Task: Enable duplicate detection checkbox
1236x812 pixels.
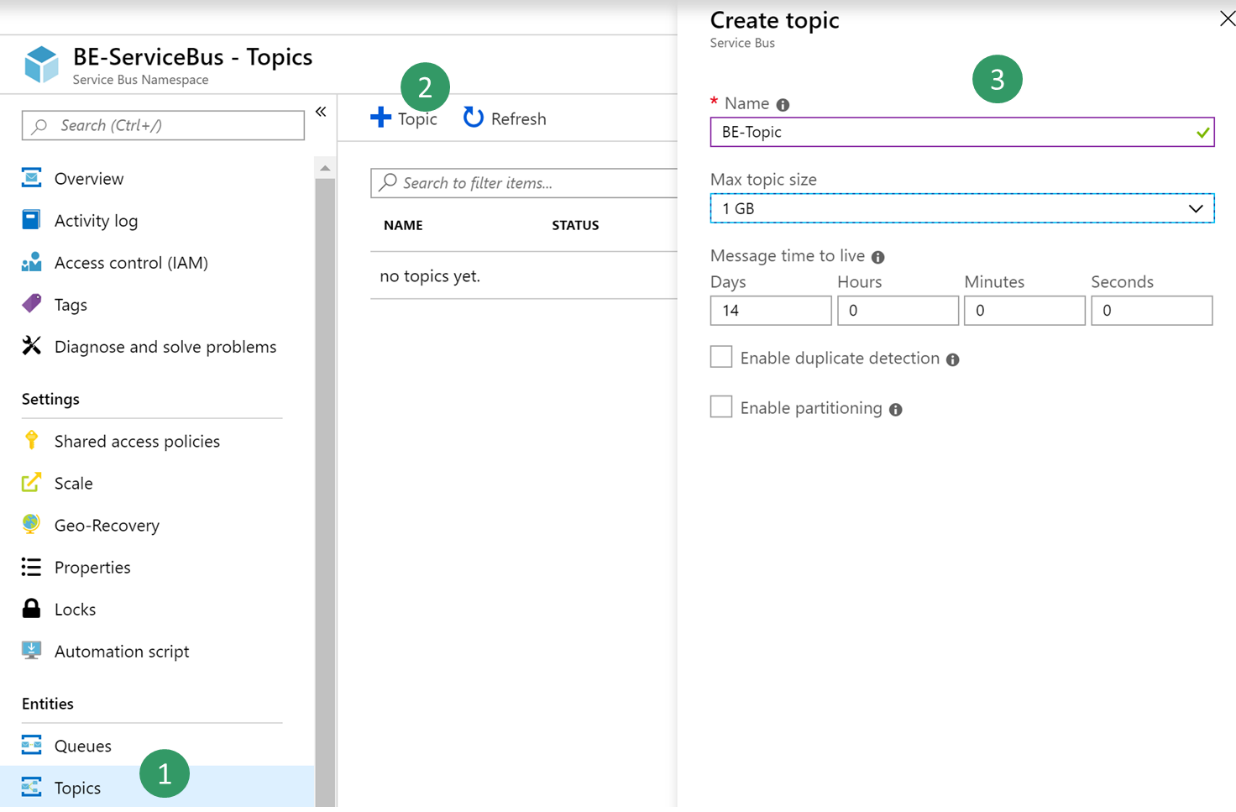Action: (721, 357)
